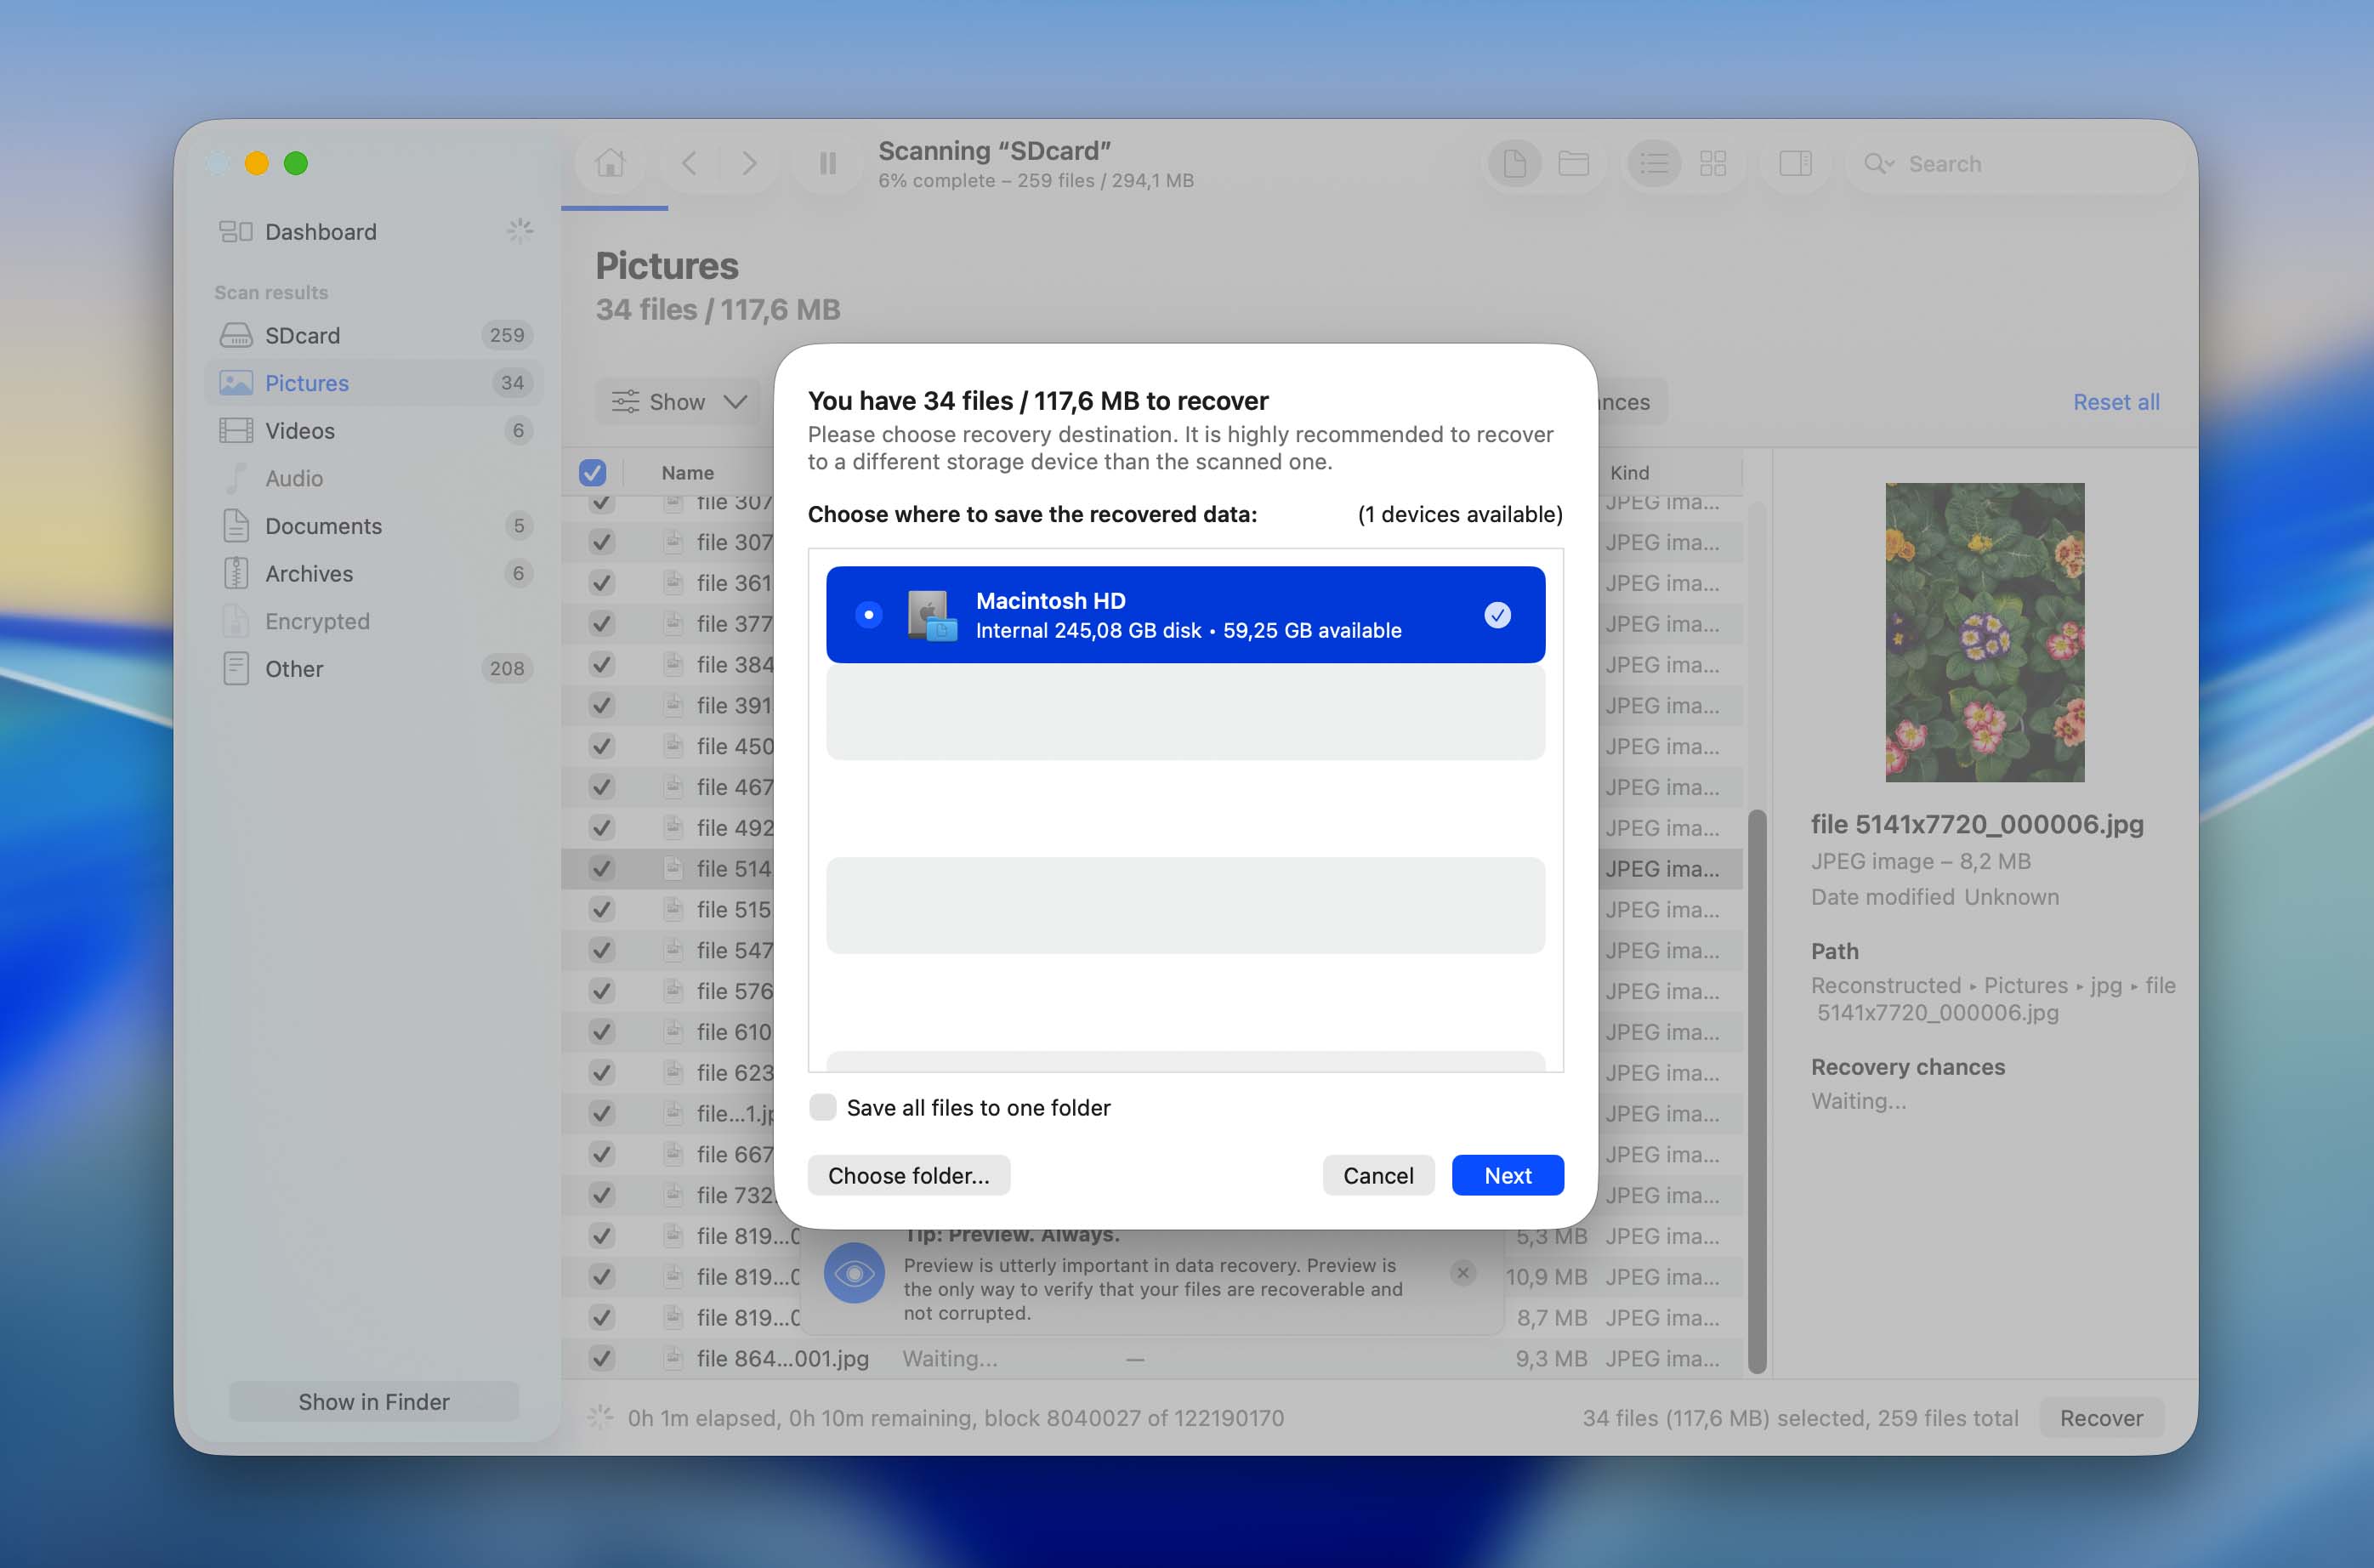Open the Dashboard in sidebar
The width and height of the screenshot is (2374, 1568).
373,232
